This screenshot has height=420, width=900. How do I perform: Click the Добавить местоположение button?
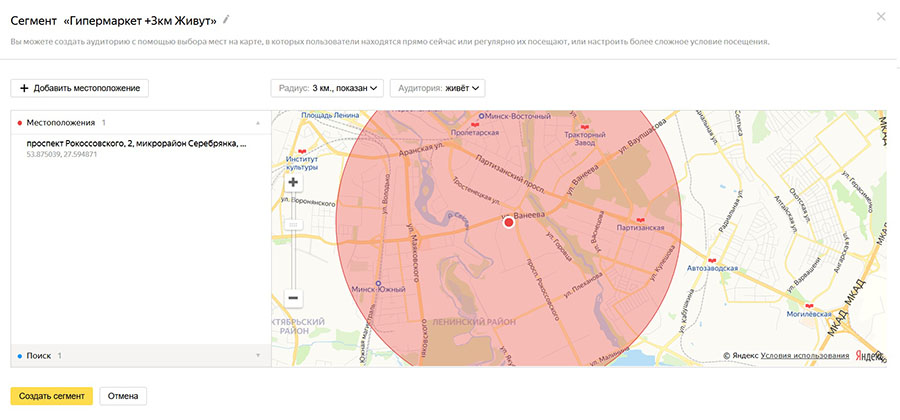coord(80,88)
